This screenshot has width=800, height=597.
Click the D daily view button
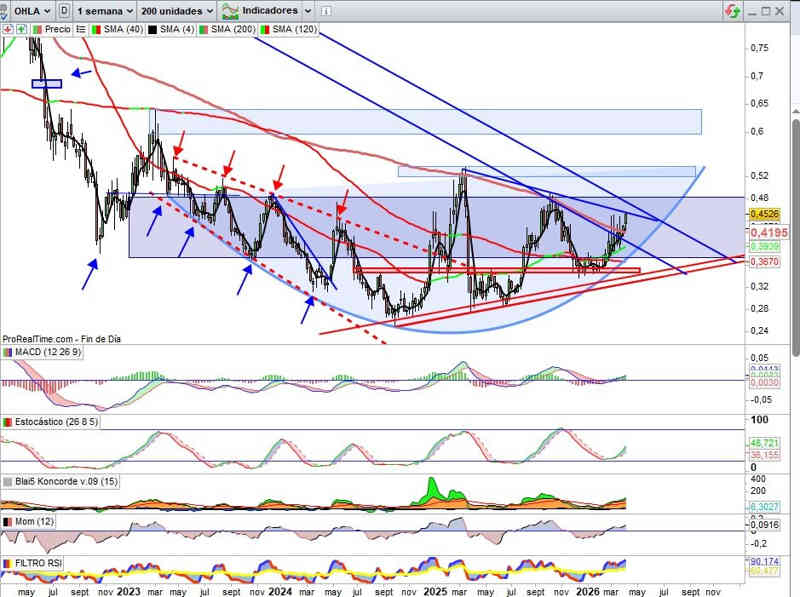pos(64,10)
